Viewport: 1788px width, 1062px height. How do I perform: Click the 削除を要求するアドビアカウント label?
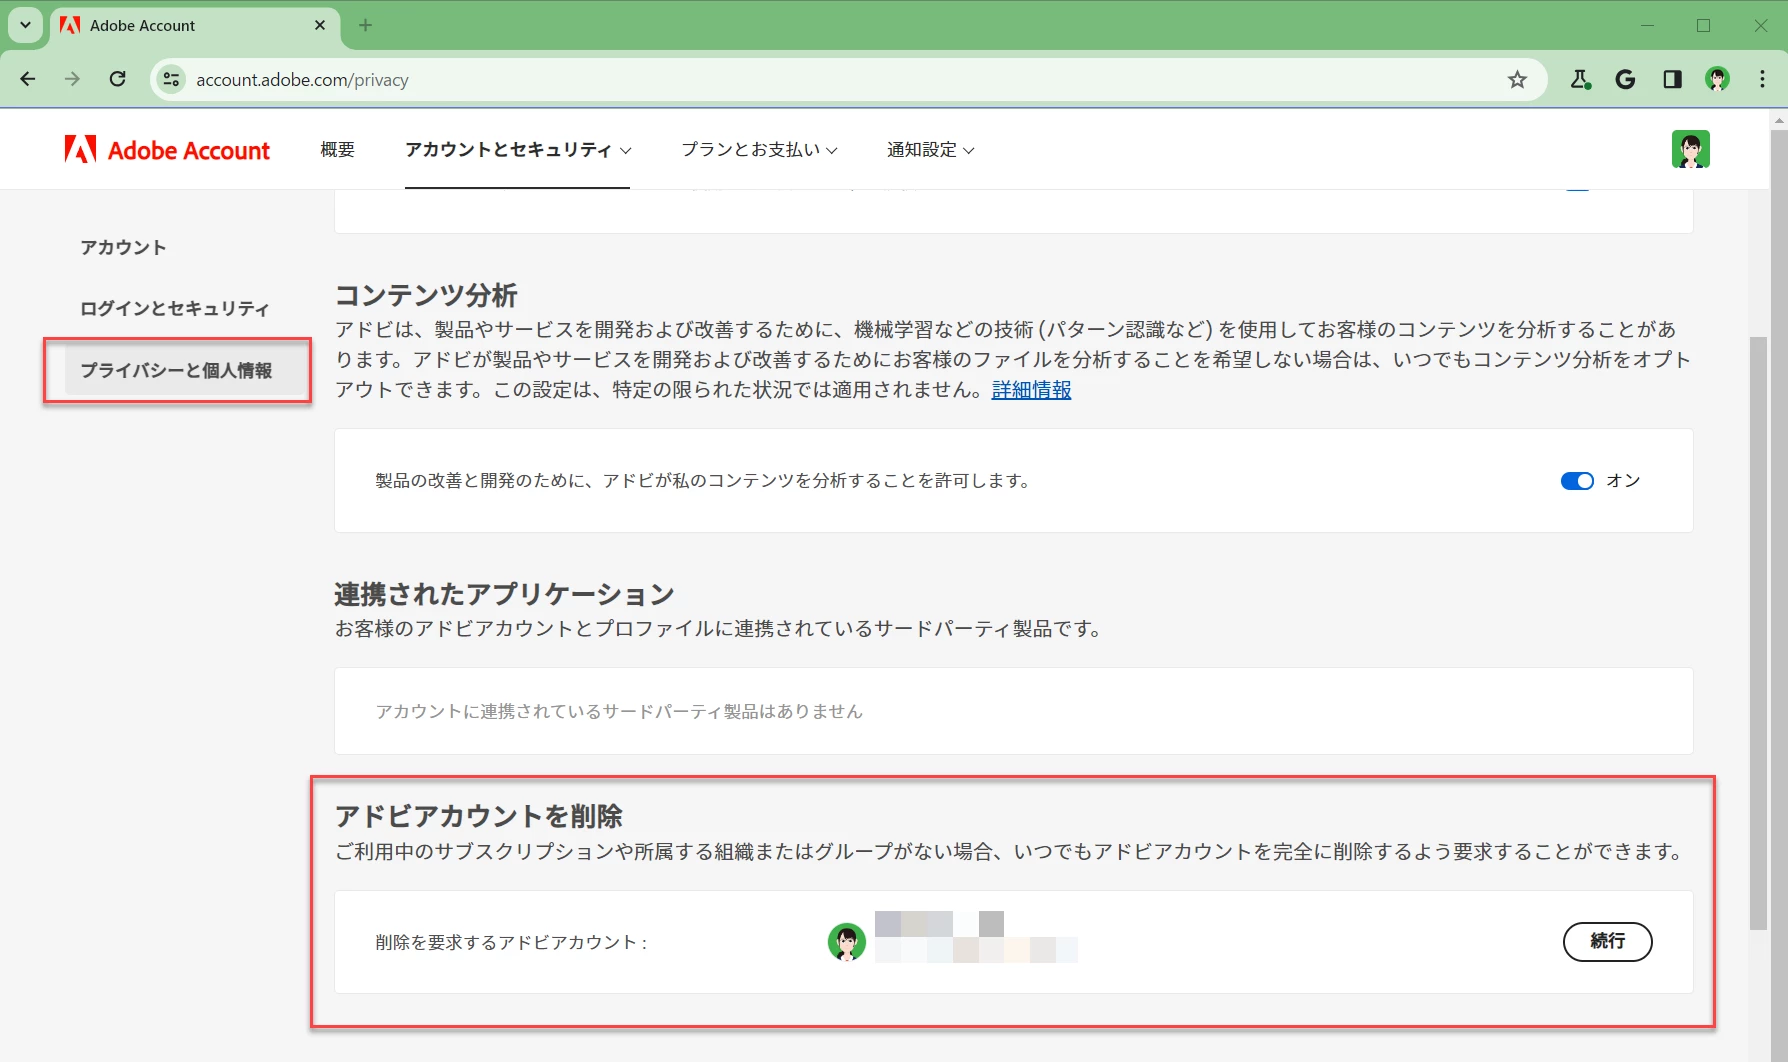(511, 942)
